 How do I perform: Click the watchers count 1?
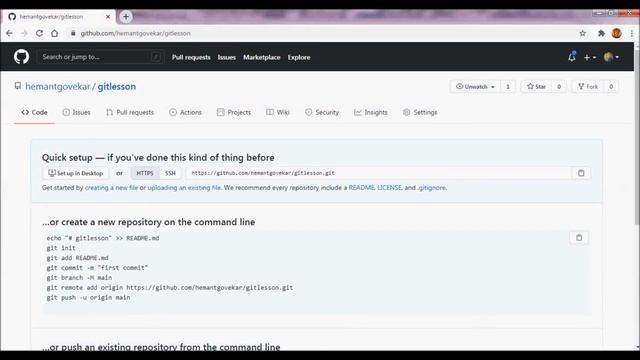pyautogui.click(x=508, y=87)
